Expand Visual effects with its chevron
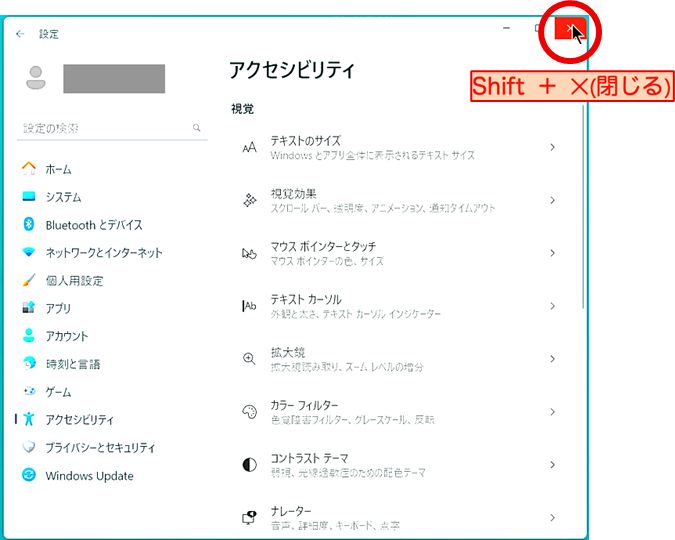Viewport: 675px width, 540px height. click(552, 200)
